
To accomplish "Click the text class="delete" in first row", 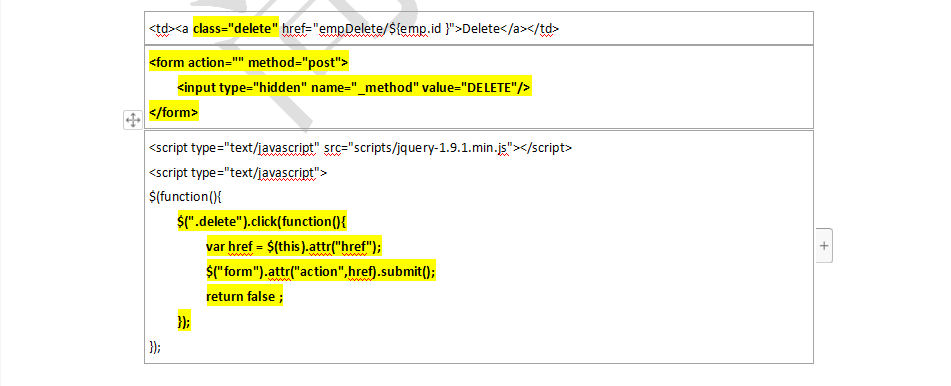I will [236, 28].
